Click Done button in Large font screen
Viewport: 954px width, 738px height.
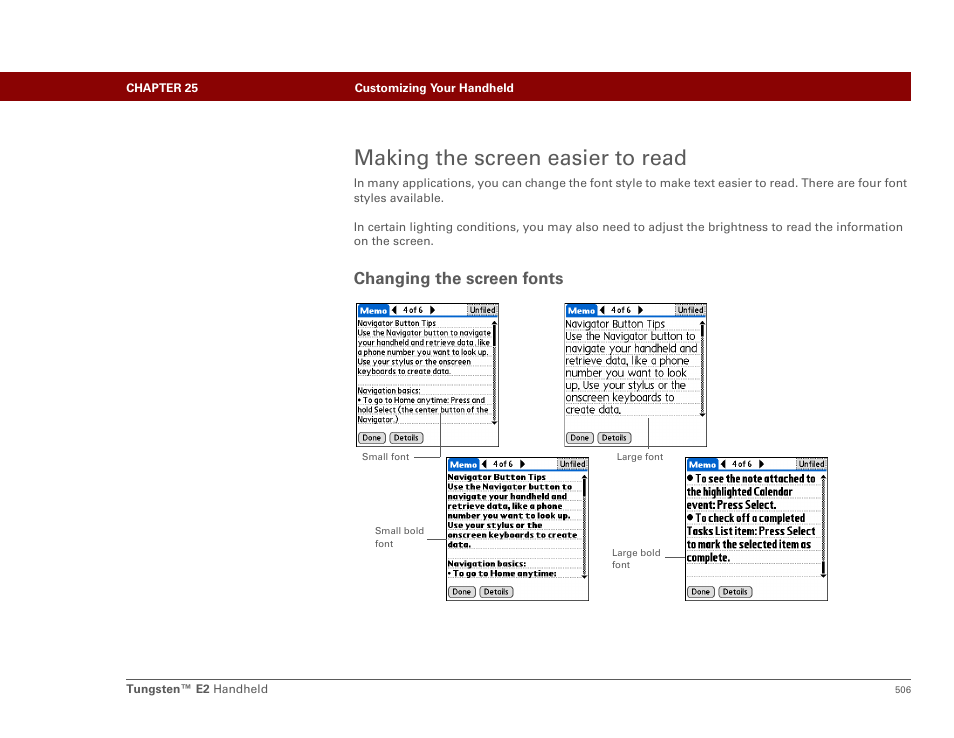pos(579,438)
